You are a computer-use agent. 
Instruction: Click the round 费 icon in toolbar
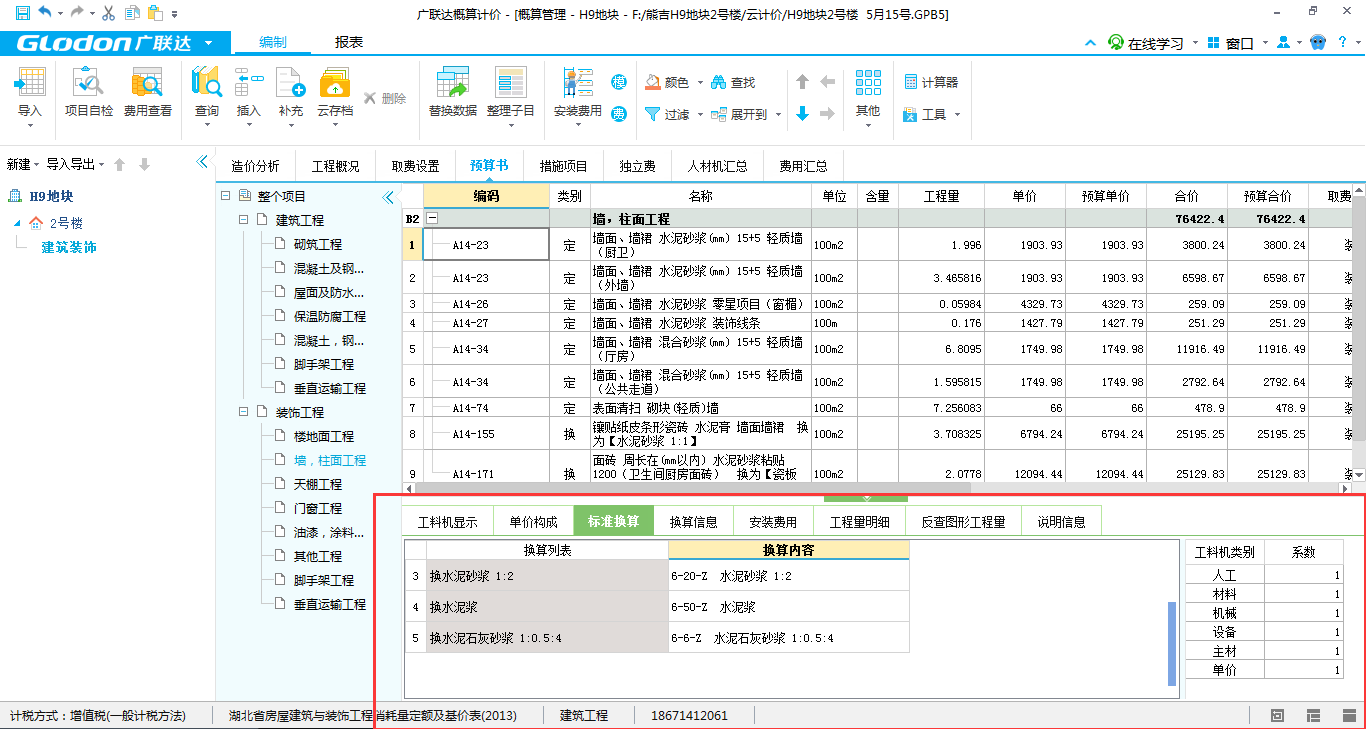619,114
